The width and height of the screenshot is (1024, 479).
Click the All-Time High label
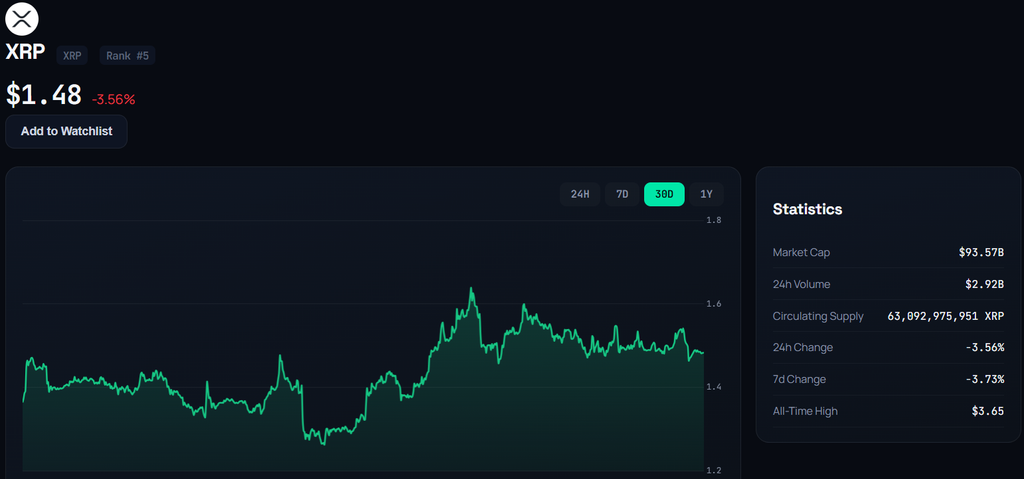pos(805,412)
